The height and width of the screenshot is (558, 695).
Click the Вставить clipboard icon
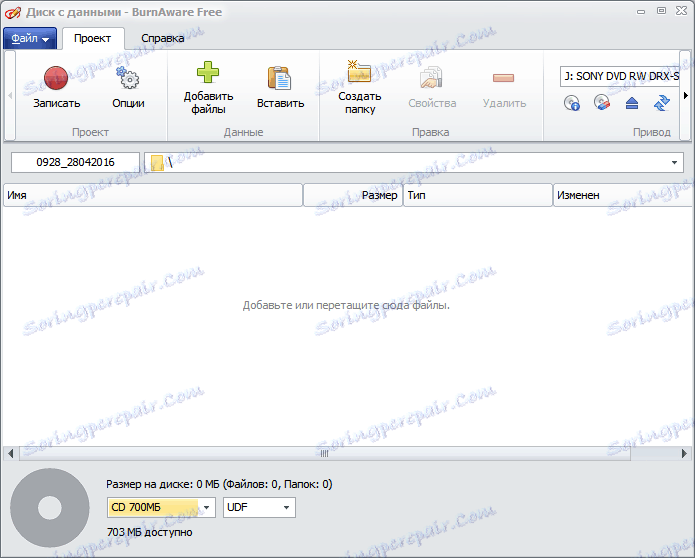[x=280, y=78]
